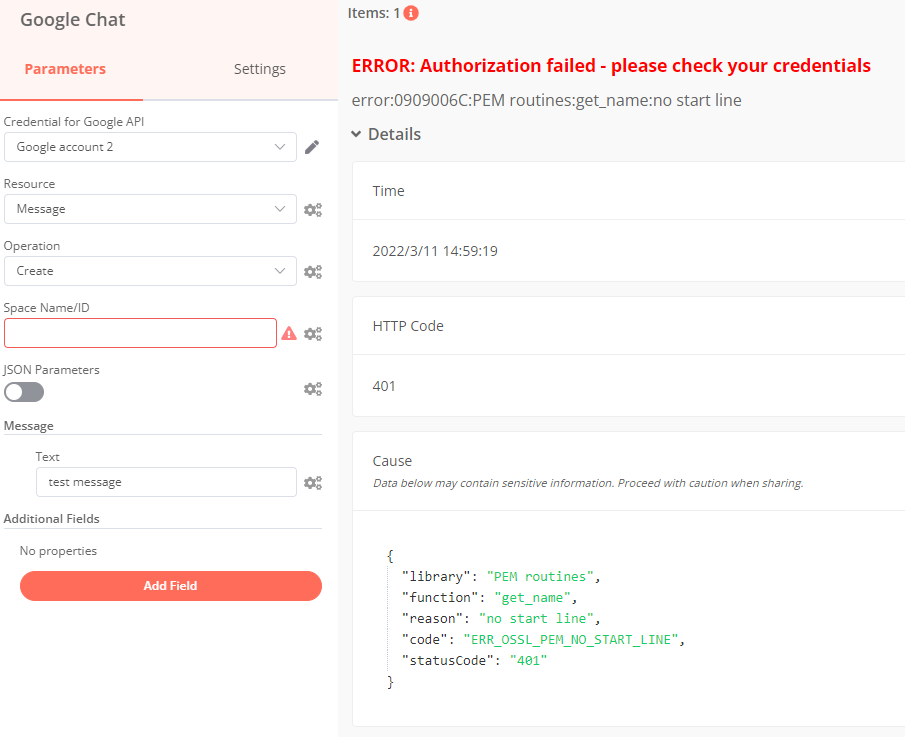Open the Resource dropdown showing Message
The image size is (905, 737).
[150, 209]
